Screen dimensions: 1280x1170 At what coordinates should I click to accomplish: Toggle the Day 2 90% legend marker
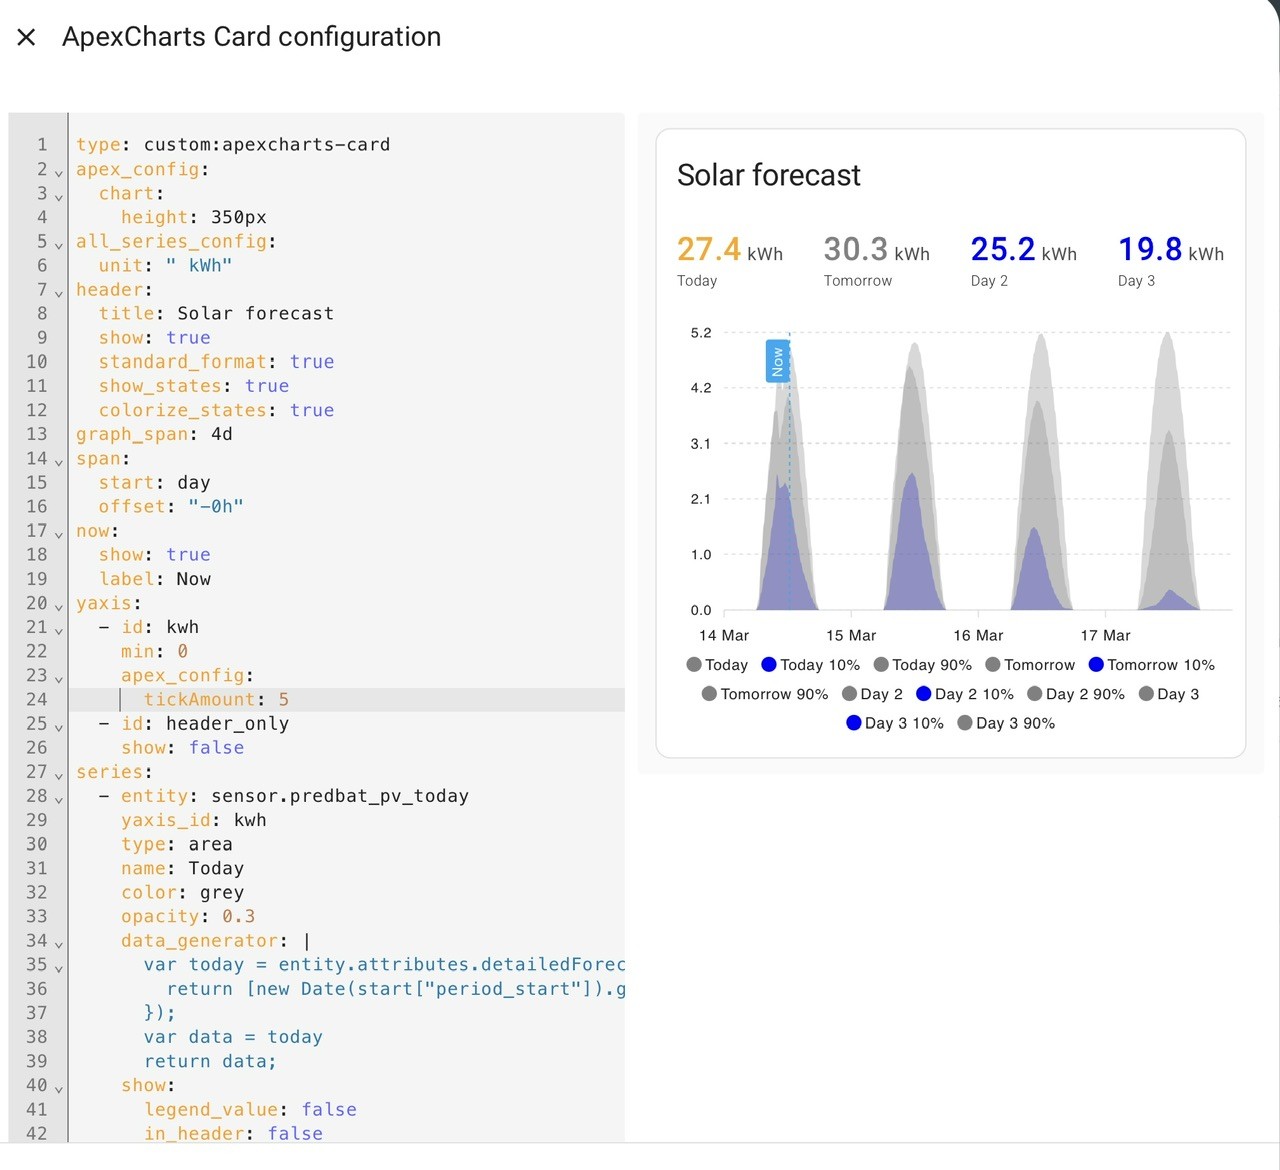[x=1035, y=693]
